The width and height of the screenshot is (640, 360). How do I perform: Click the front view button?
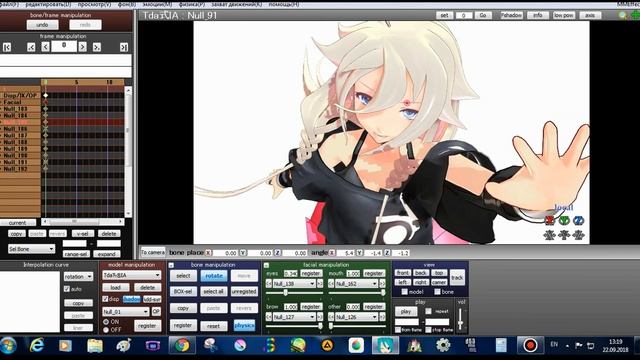pos(402,273)
